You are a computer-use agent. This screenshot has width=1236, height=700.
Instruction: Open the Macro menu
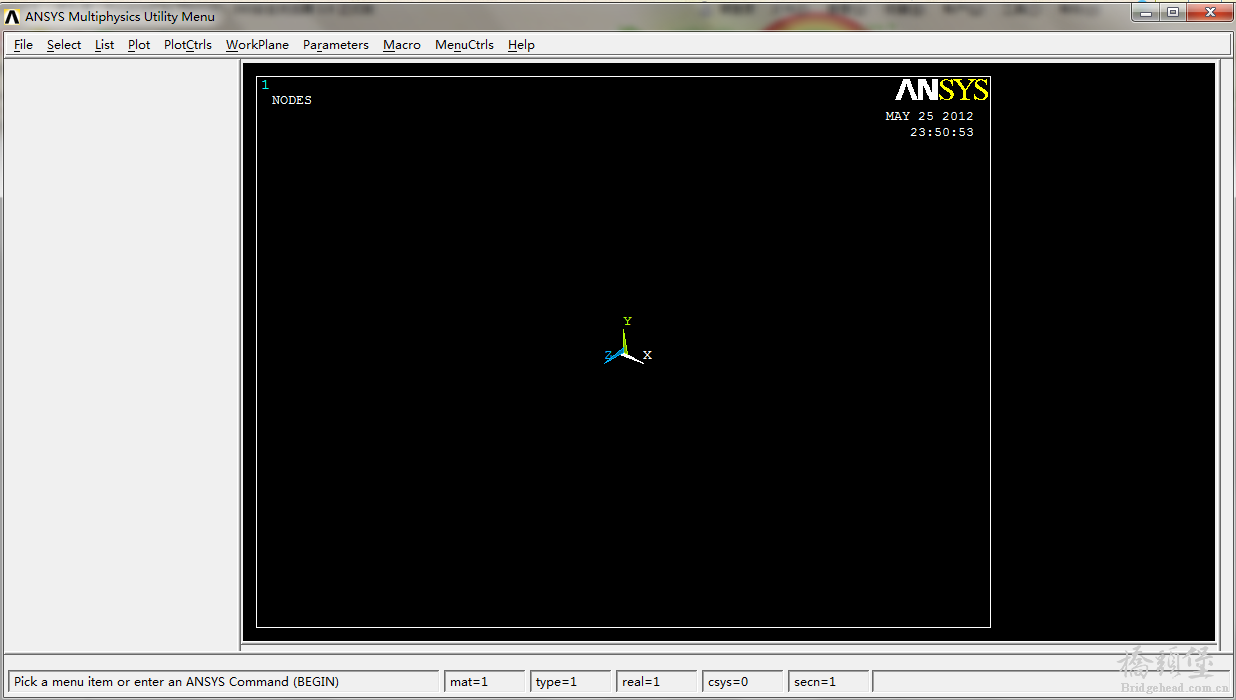[402, 45]
